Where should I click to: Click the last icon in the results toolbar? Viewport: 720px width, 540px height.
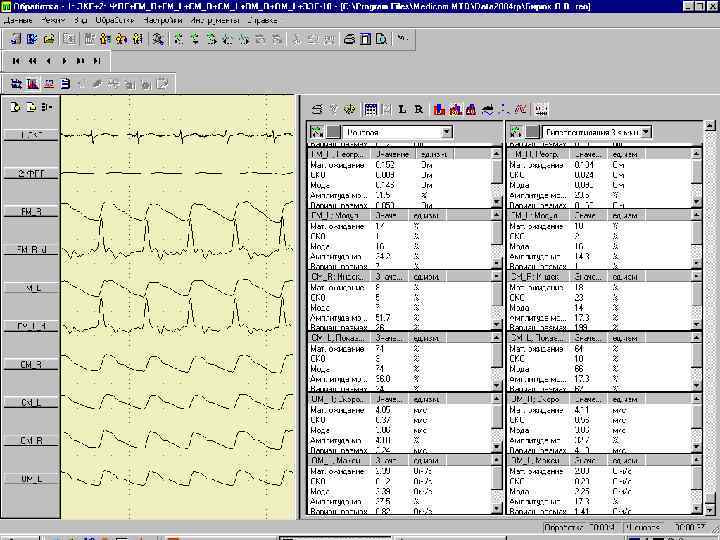[x=542, y=109]
